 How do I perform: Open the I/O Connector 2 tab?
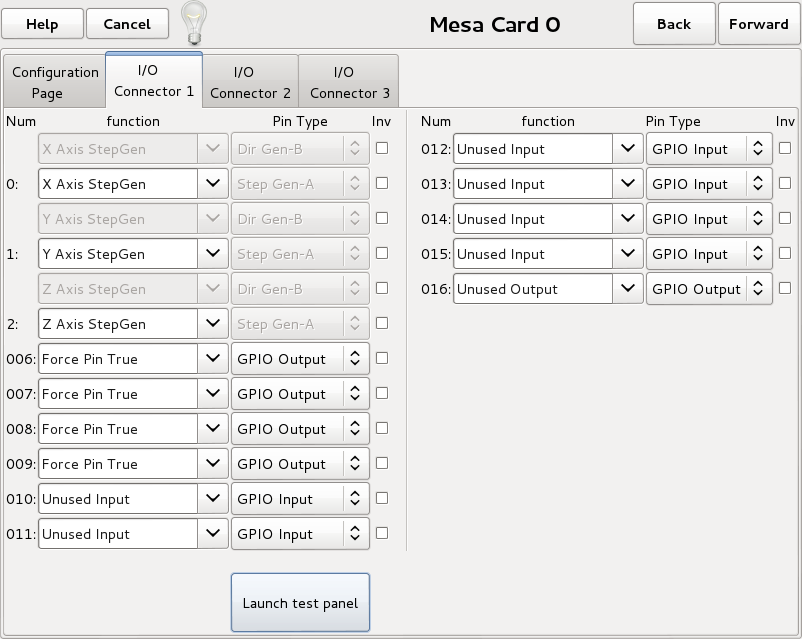pyautogui.click(x=250, y=82)
